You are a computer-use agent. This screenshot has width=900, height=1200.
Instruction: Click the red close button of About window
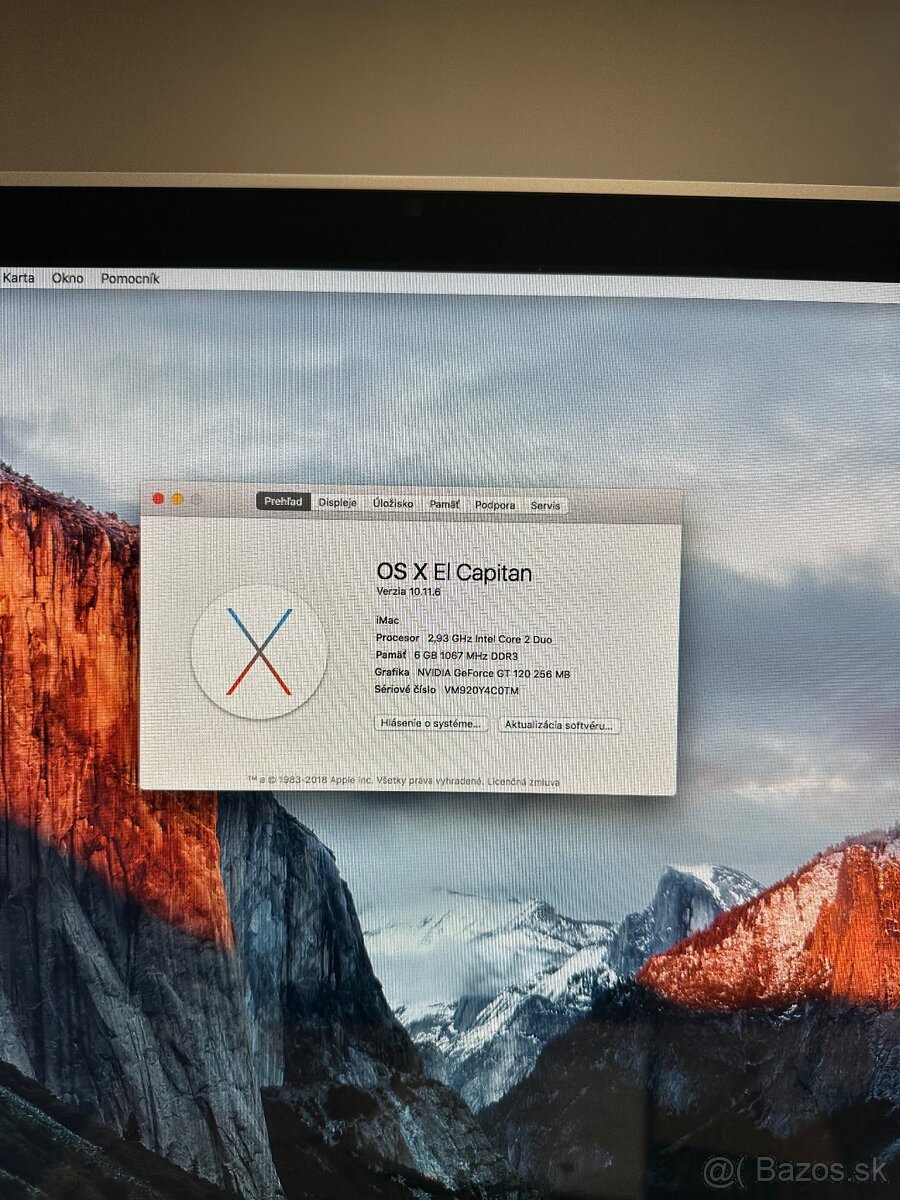click(159, 499)
